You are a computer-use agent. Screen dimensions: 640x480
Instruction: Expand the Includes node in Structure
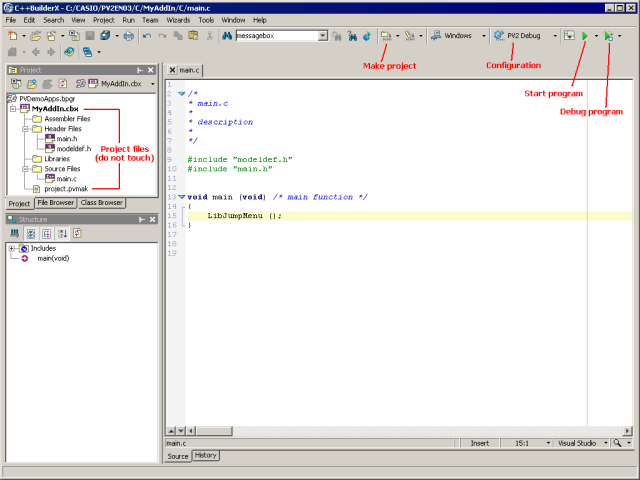12,248
